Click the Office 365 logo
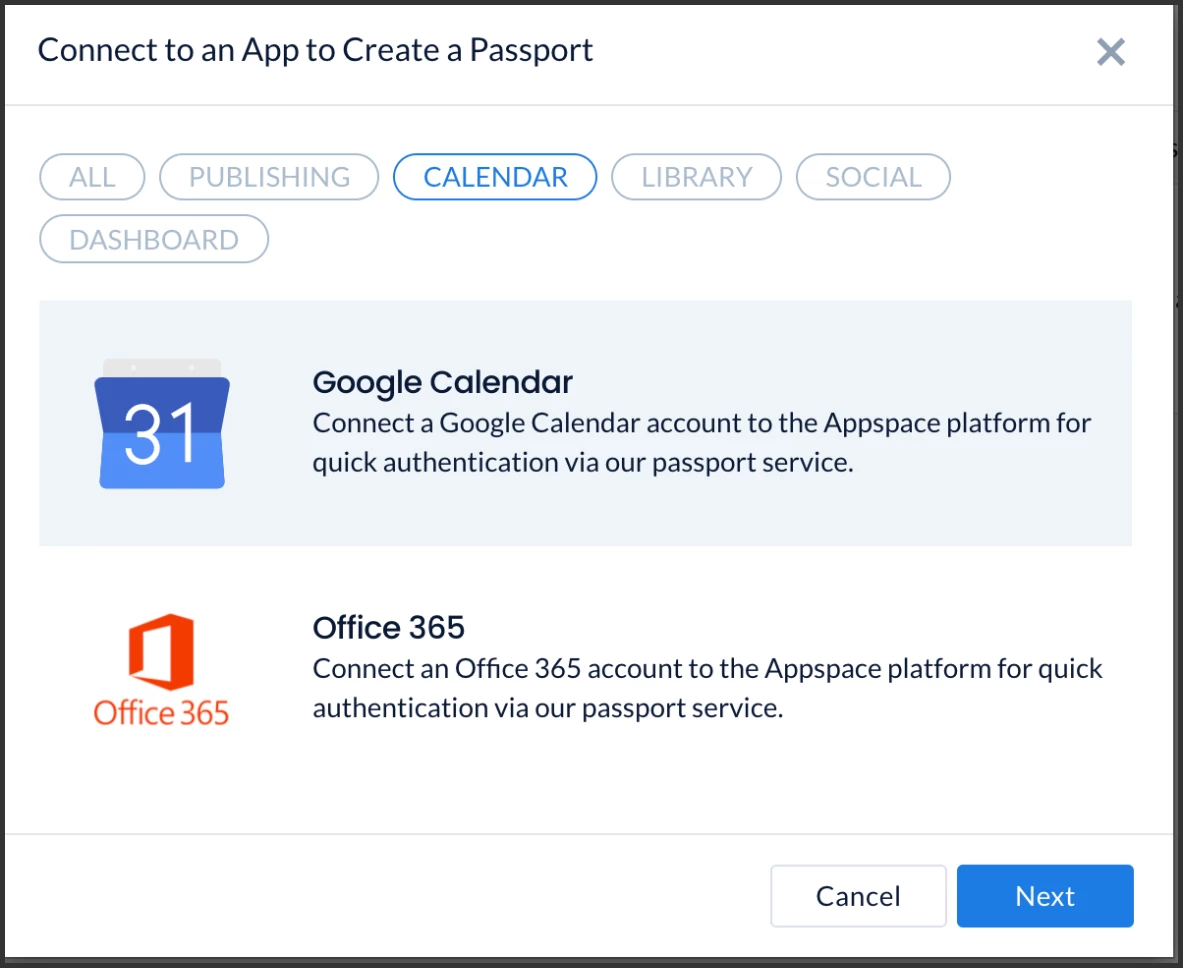This screenshot has height=968, width=1183. tap(161, 670)
